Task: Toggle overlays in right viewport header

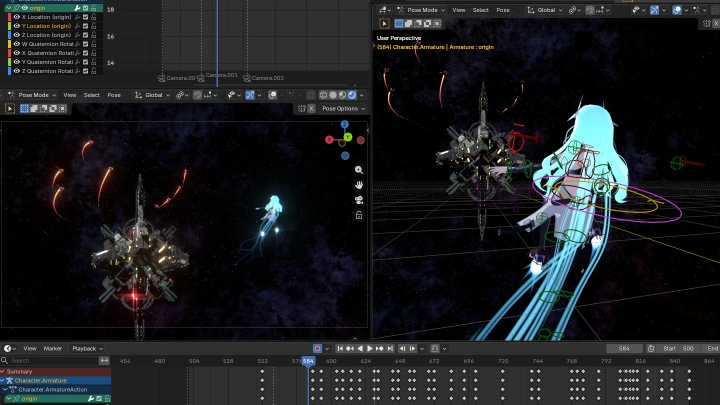Action: tap(677, 10)
